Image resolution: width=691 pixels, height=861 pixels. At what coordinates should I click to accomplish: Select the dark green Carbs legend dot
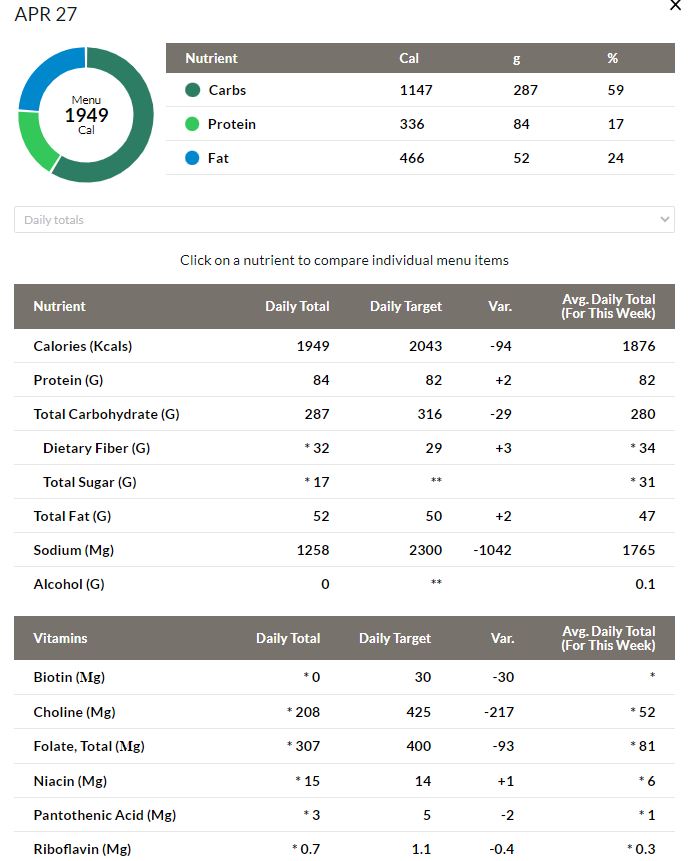192,90
